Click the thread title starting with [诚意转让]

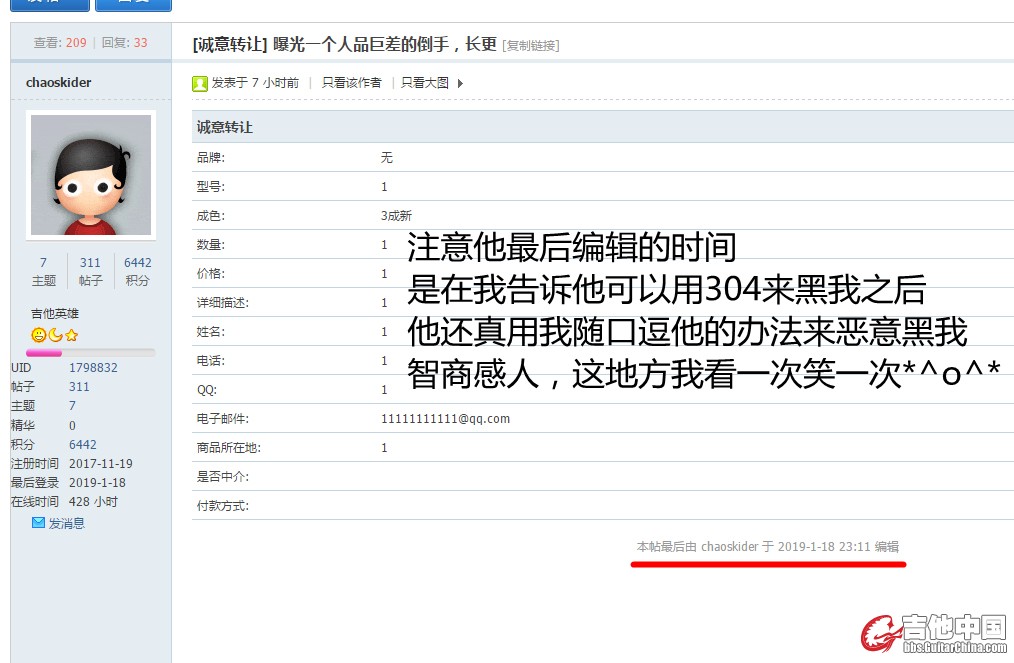point(345,44)
